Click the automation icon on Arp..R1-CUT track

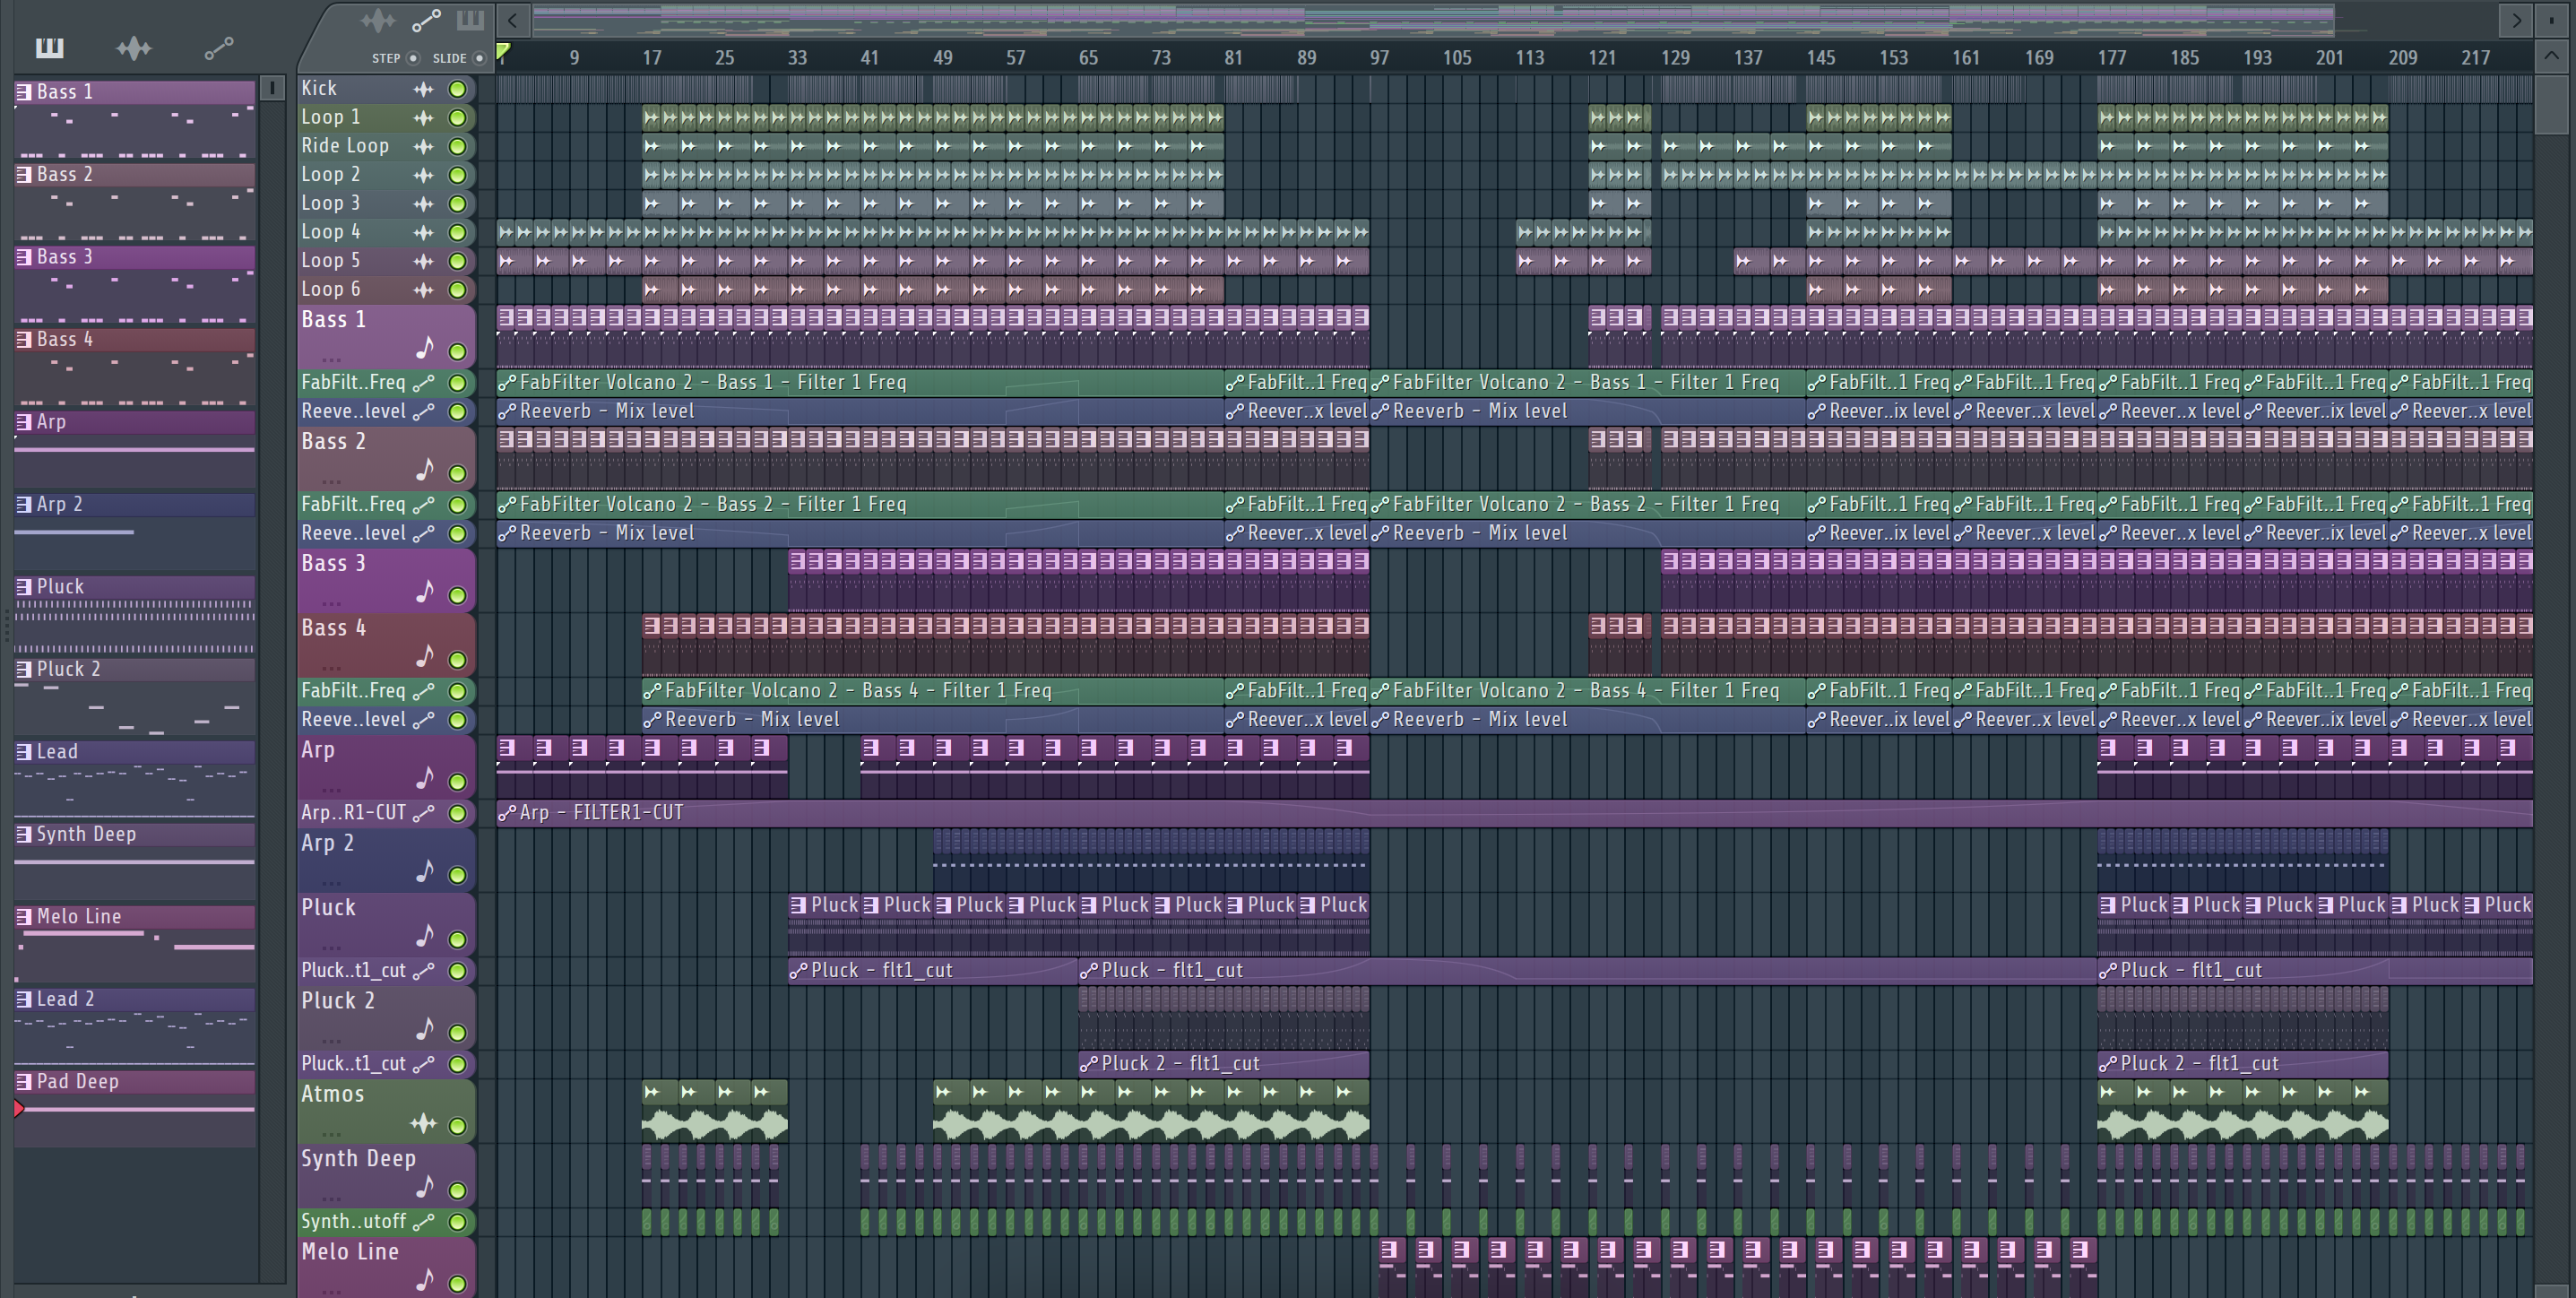pos(424,813)
